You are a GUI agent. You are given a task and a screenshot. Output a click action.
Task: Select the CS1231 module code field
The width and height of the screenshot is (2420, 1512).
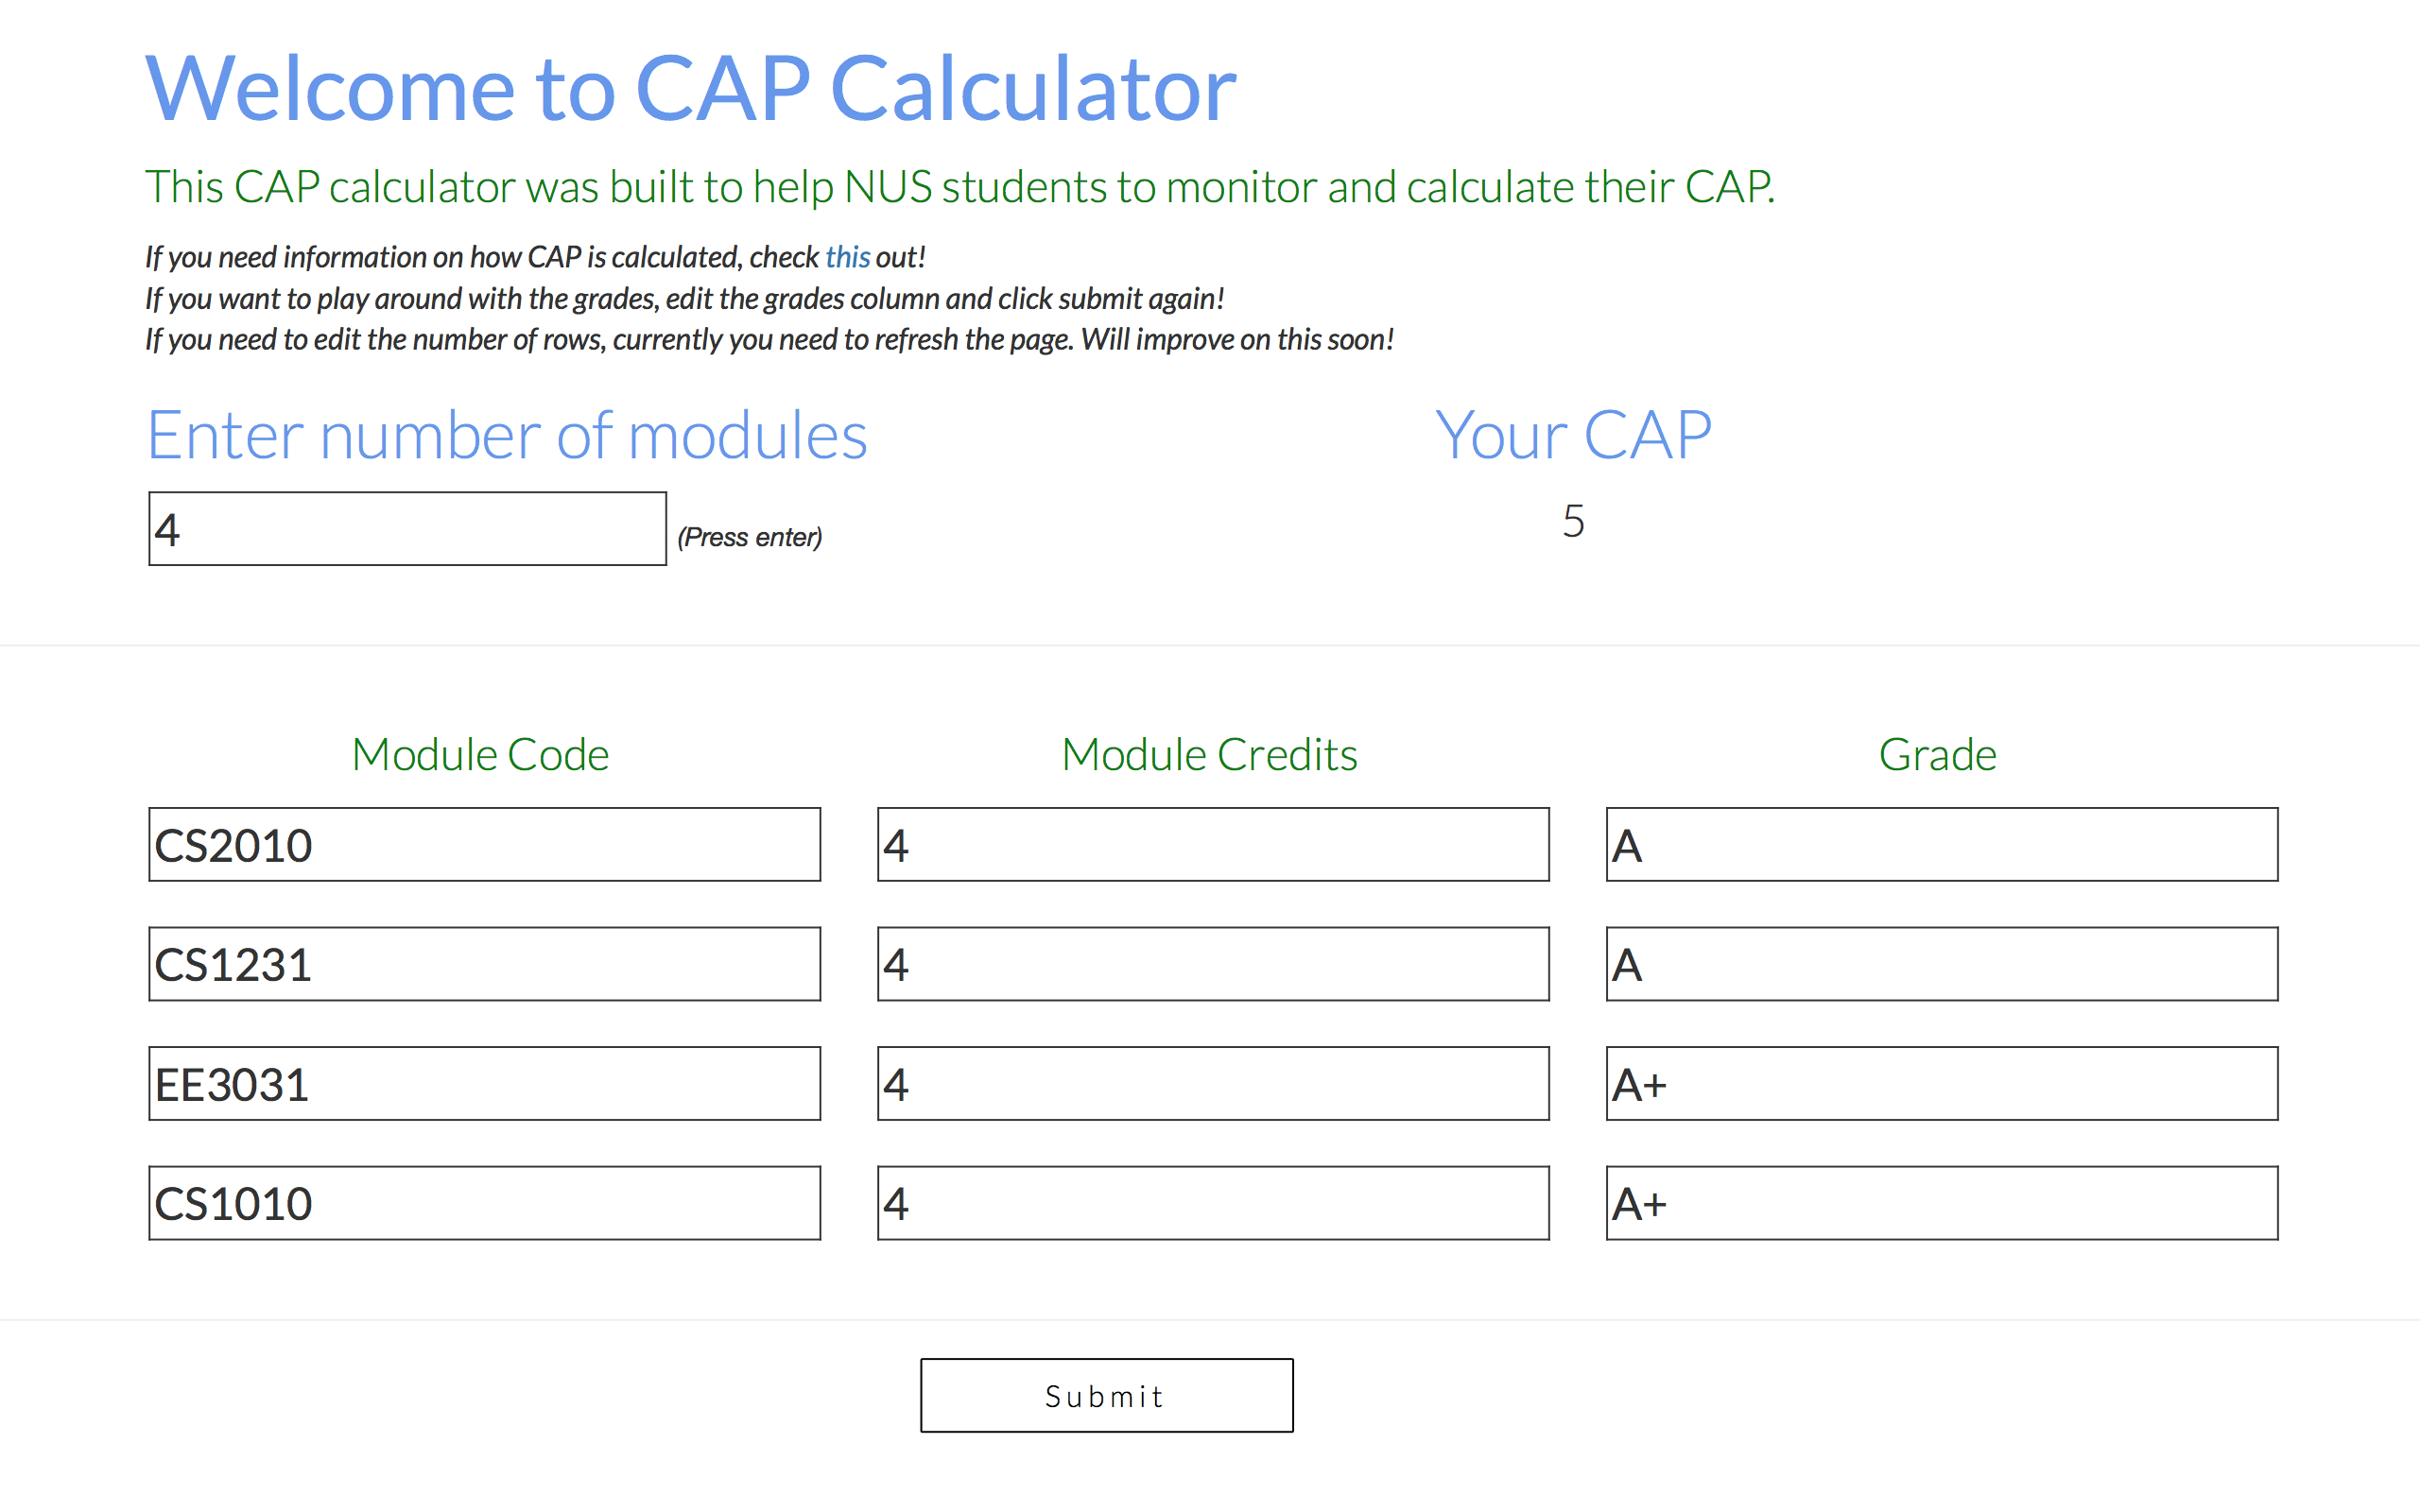(x=483, y=963)
